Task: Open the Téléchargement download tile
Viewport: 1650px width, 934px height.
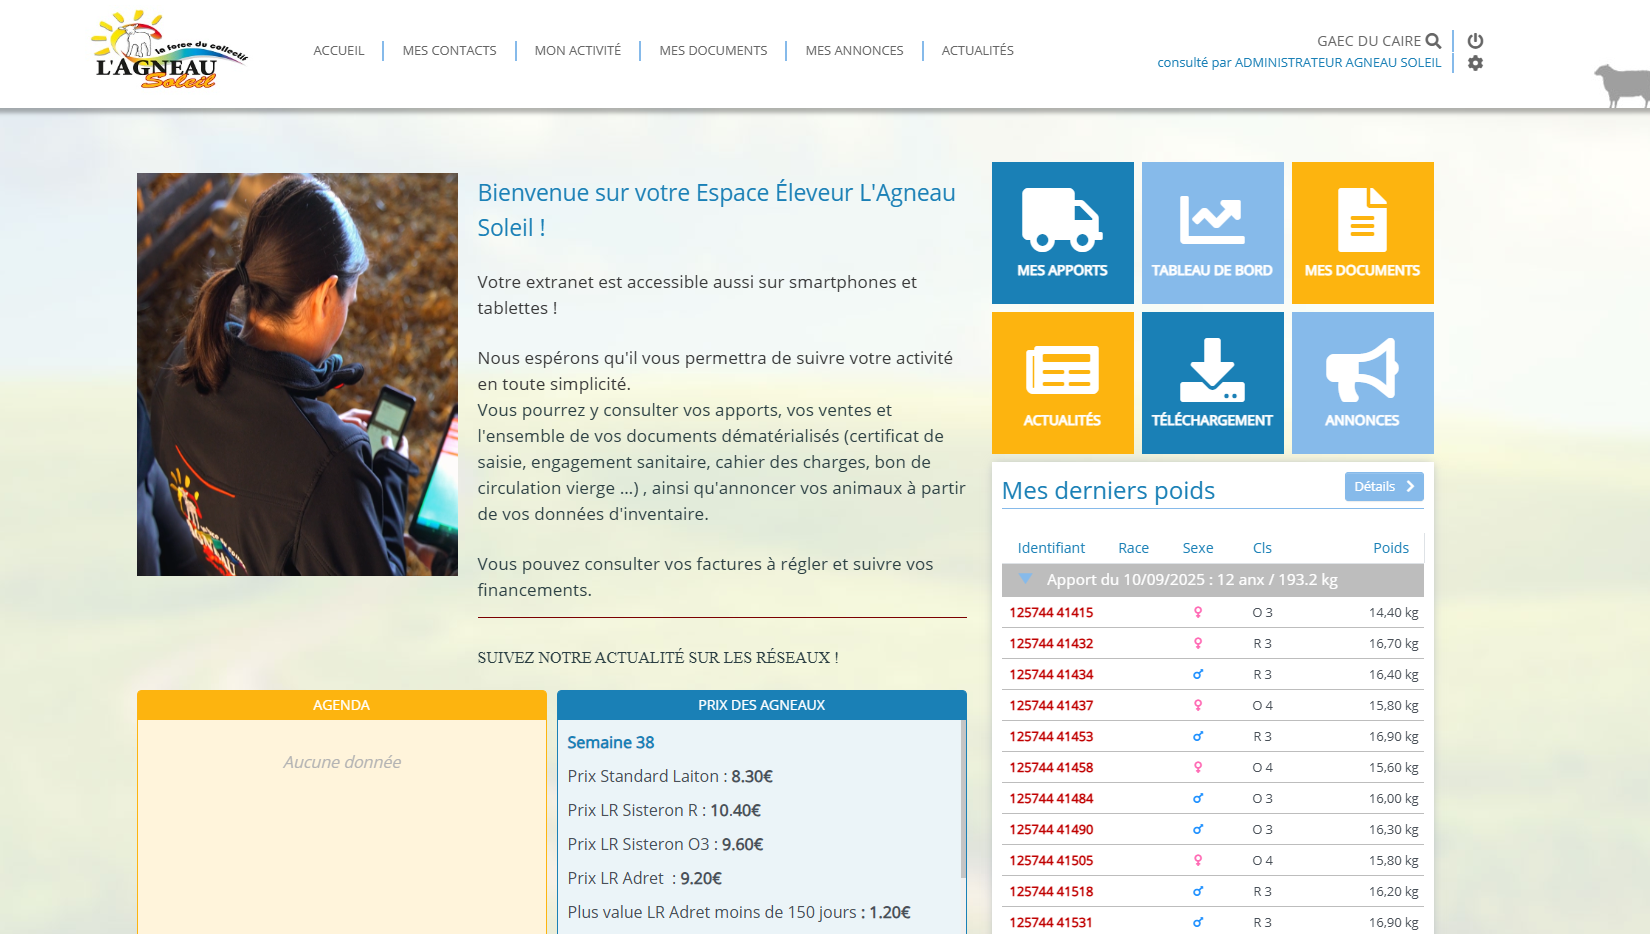Action: tap(1212, 383)
